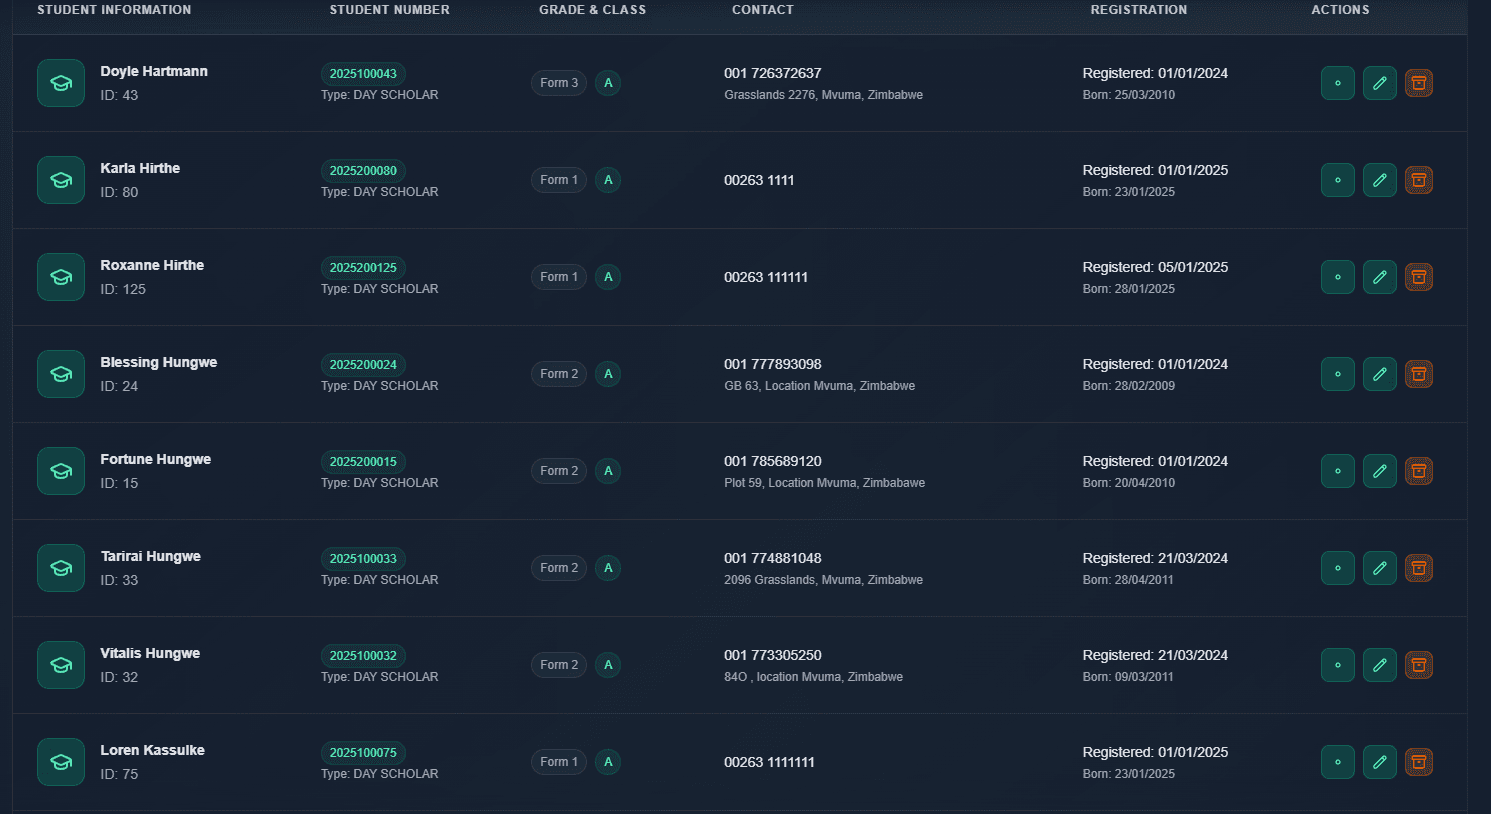Edit Blessing Hungwe's record with the pencil icon
Viewport: 1491px width, 814px height.
tap(1379, 374)
